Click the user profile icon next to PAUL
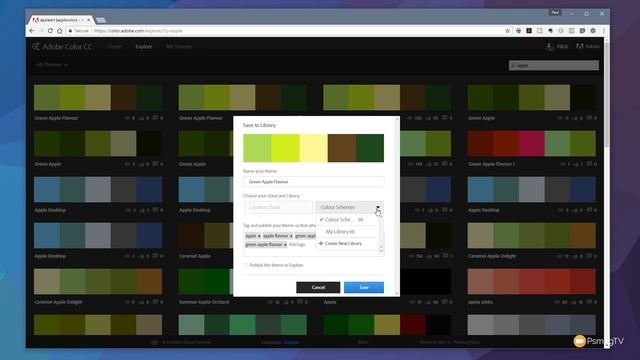The width and height of the screenshot is (640, 360). point(549,47)
